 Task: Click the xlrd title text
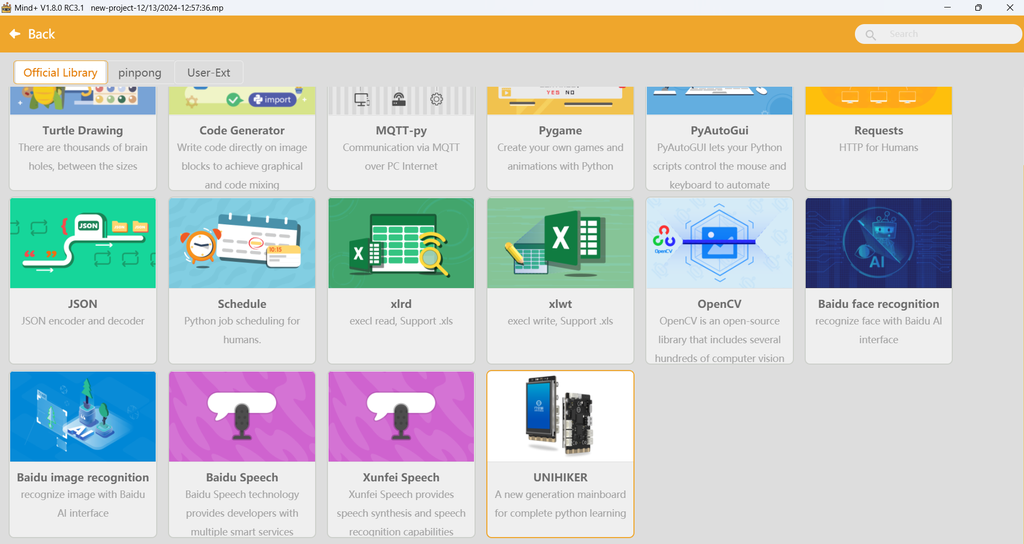(x=401, y=304)
